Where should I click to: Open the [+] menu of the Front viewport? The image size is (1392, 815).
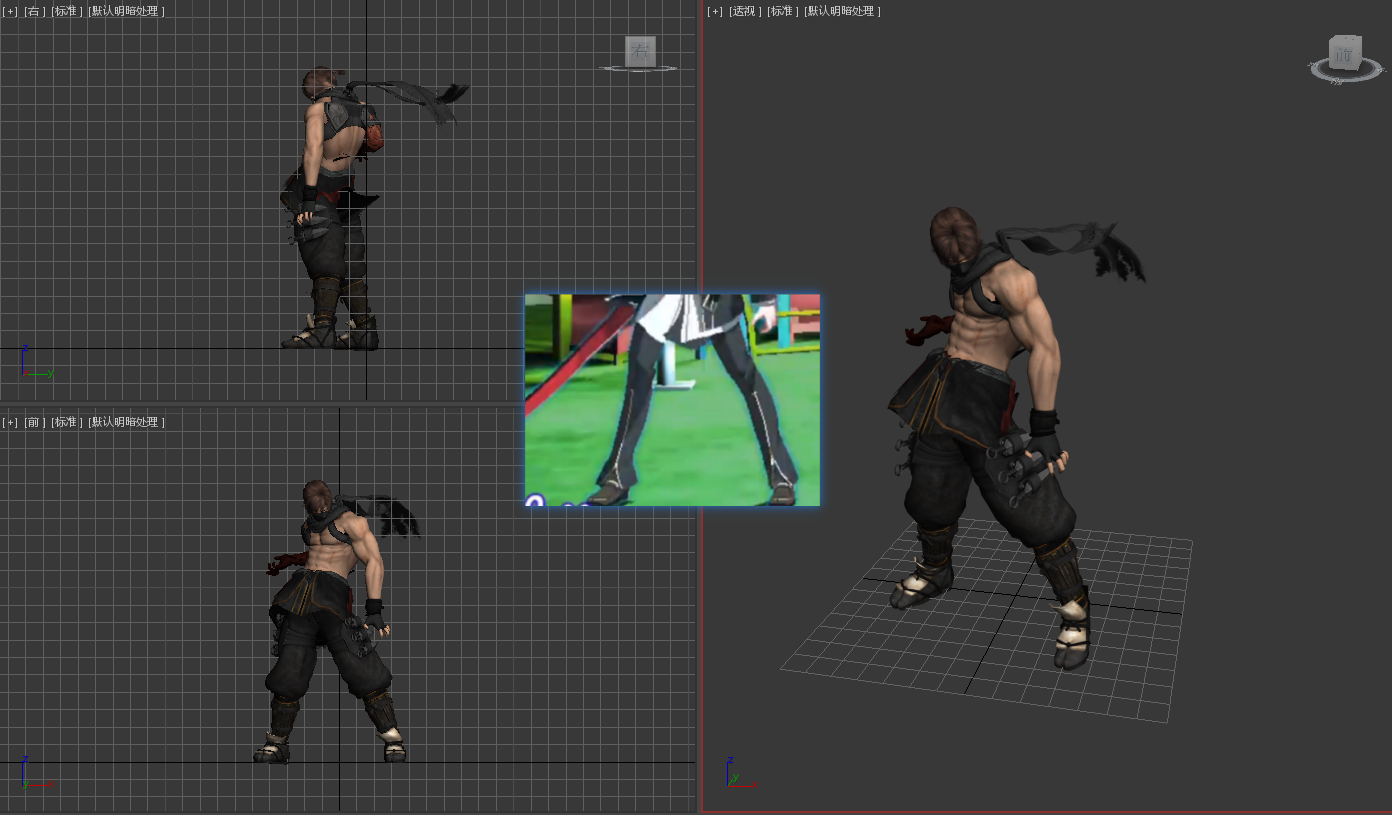click(x=11, y=422)
